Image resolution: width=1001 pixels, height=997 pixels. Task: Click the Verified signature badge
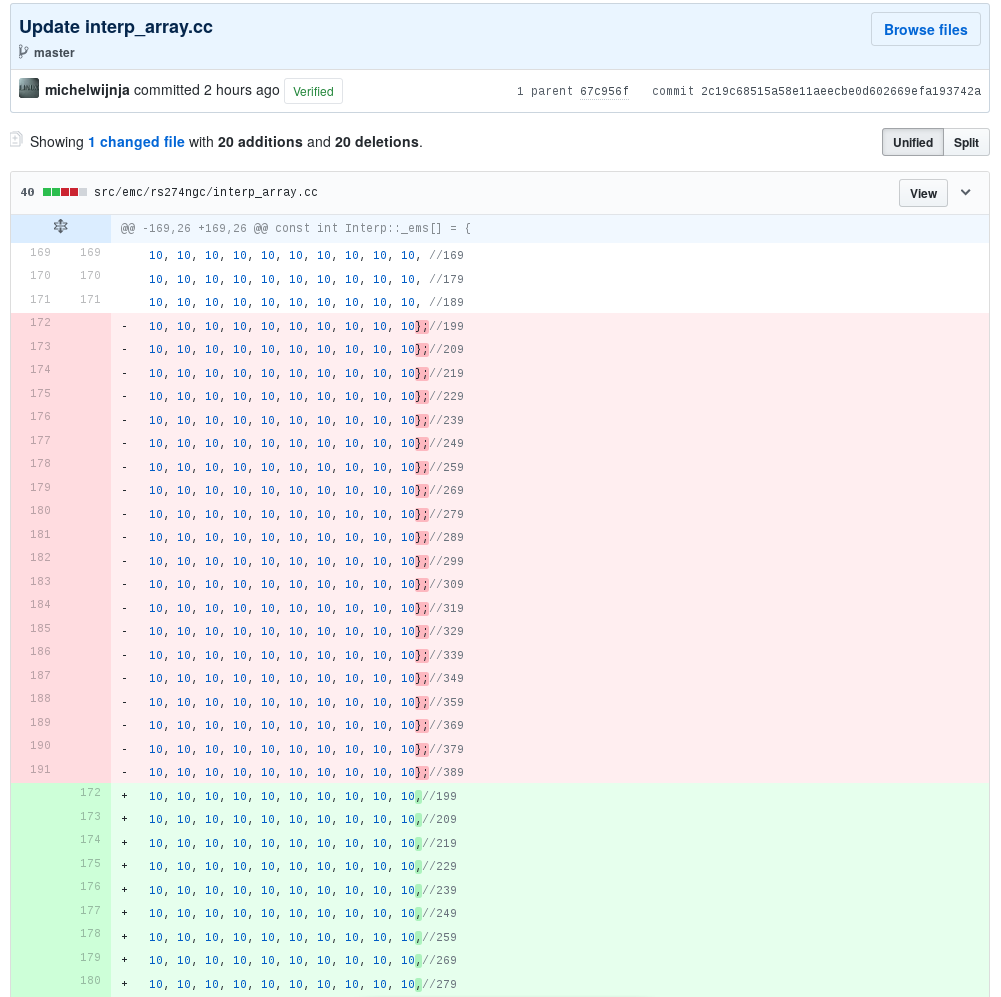click(x=313, y=91)
